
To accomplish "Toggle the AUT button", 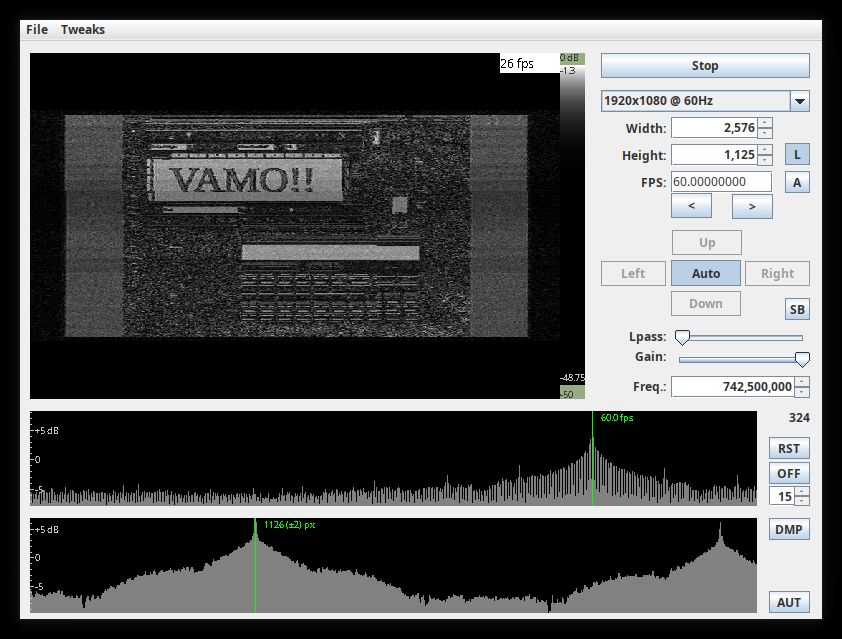I will point(789,602).
